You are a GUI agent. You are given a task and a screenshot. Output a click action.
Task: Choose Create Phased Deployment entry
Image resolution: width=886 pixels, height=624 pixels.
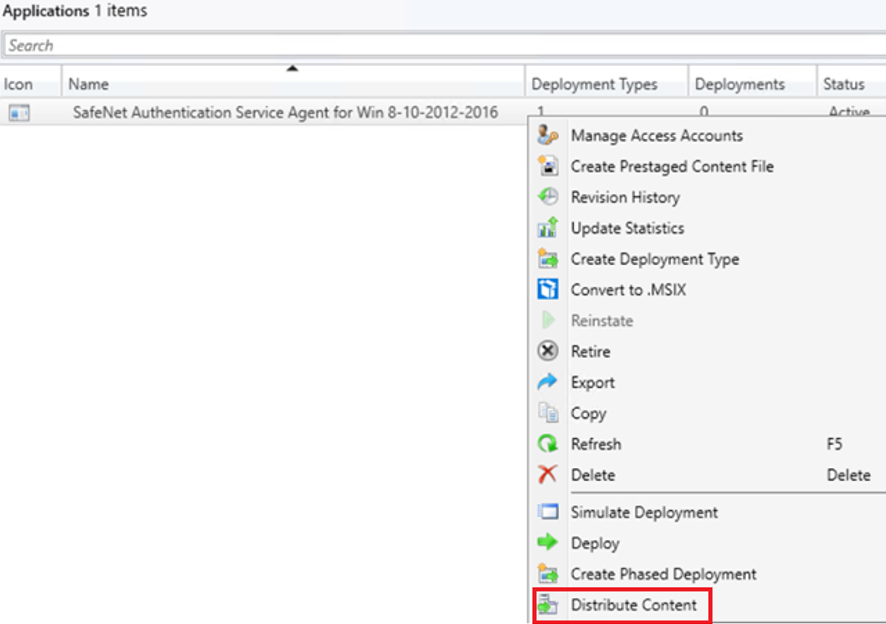pyautogui.click(x=663, y=574)
